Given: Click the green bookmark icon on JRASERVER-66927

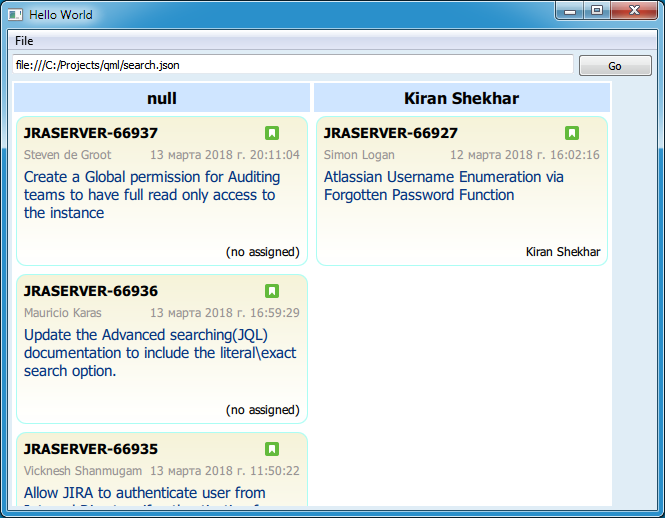Looking at the screenshot, I should tap(572, 133).
